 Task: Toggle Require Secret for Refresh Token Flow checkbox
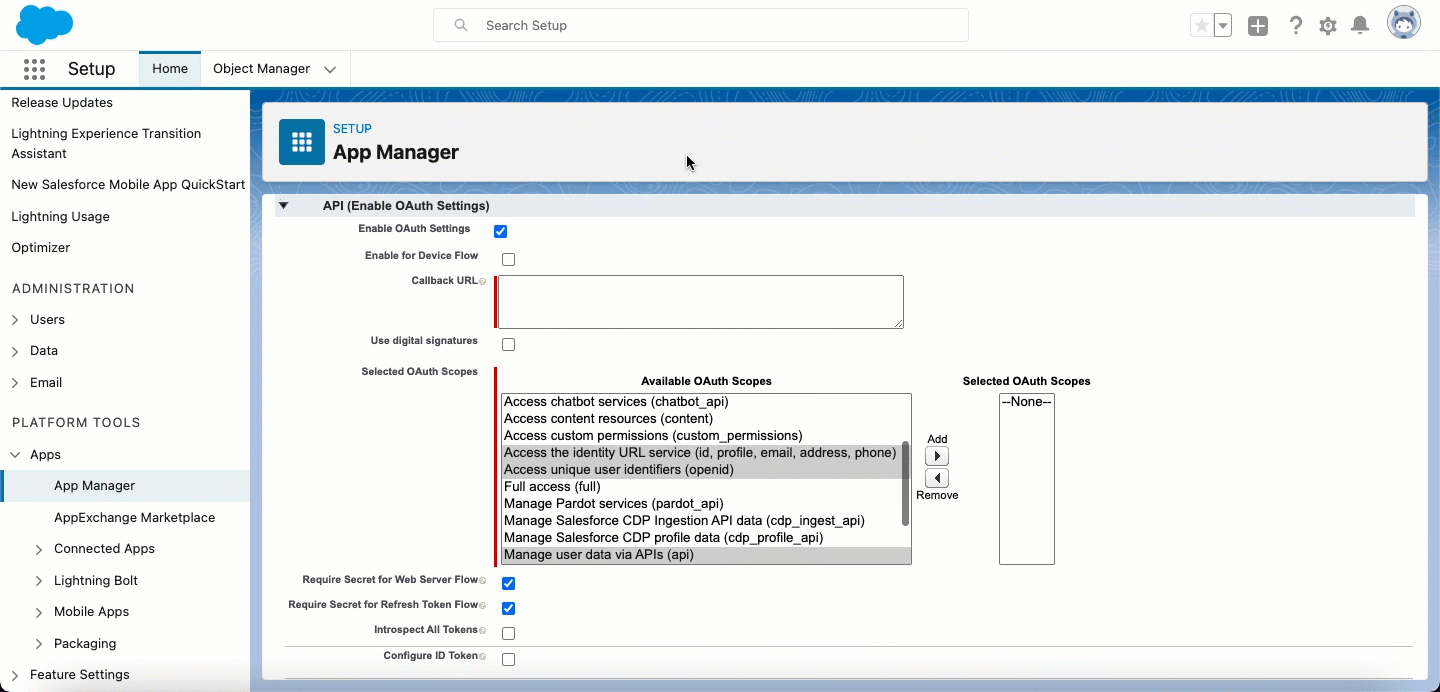pyautogui.click(x=508, y=609)
